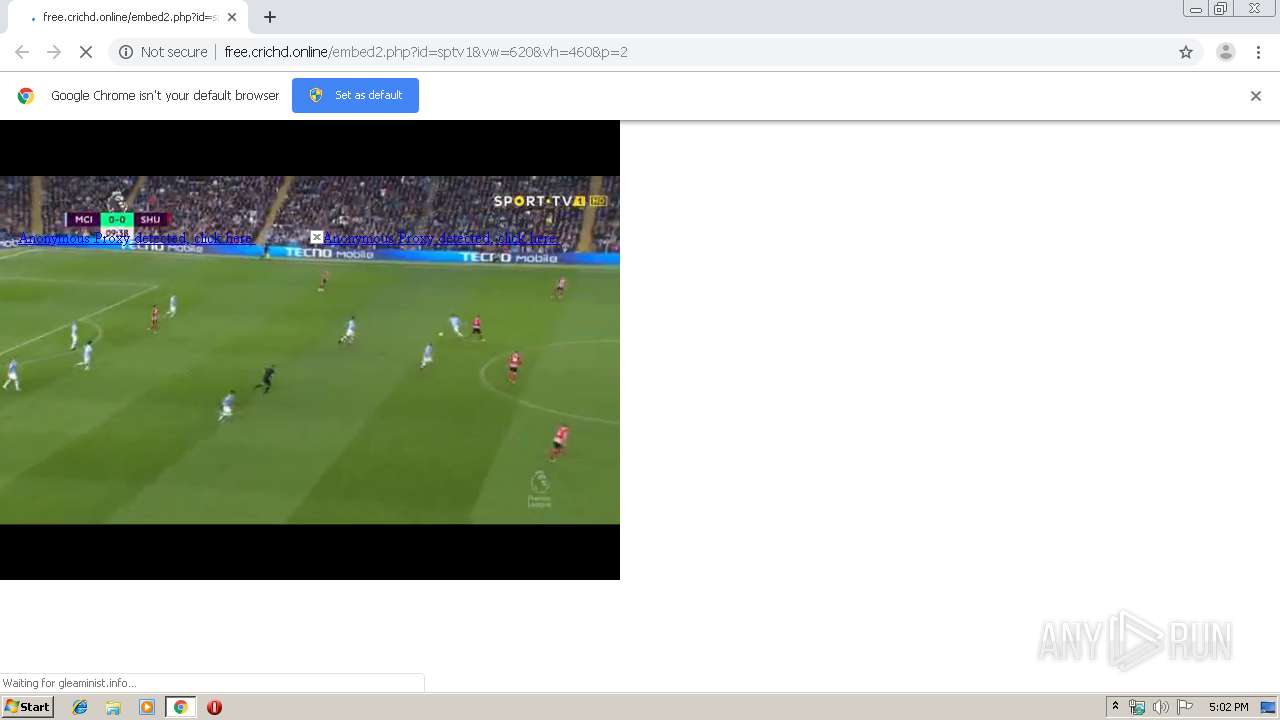Click the red Opera taskbar icon

(214, 707)
